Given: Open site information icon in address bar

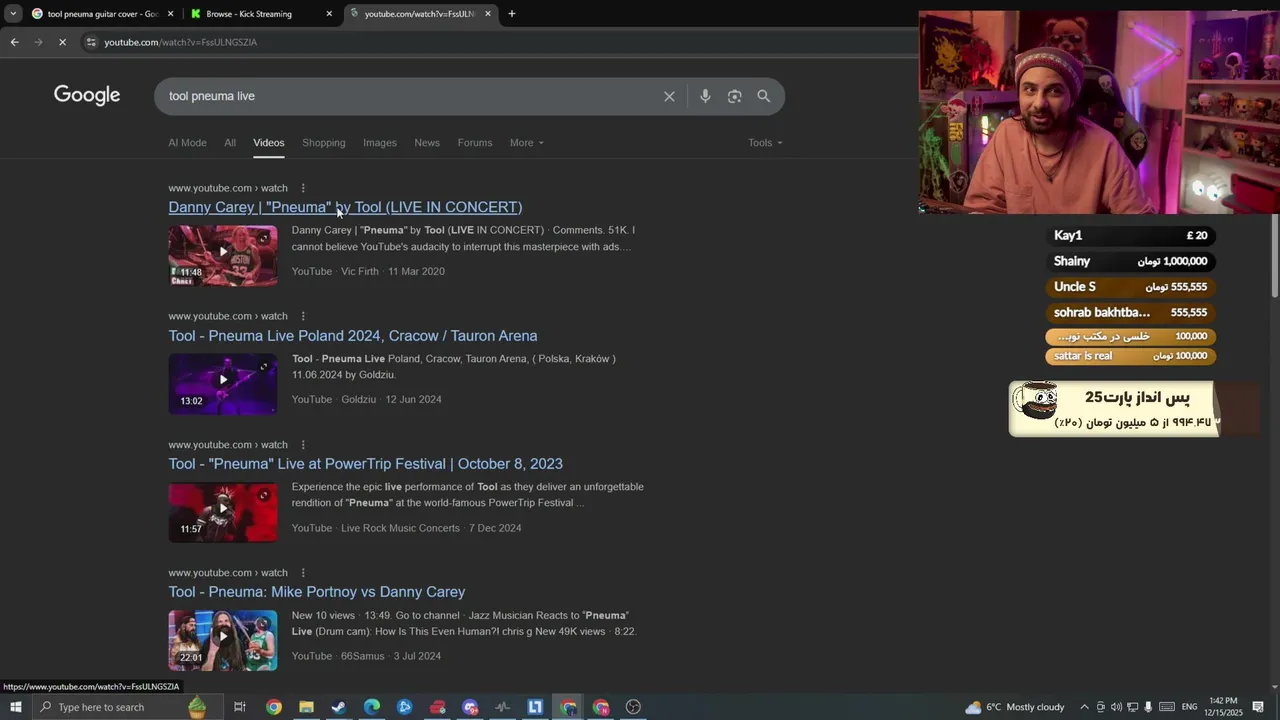Looking at the screenshot, I should [91, 42].
